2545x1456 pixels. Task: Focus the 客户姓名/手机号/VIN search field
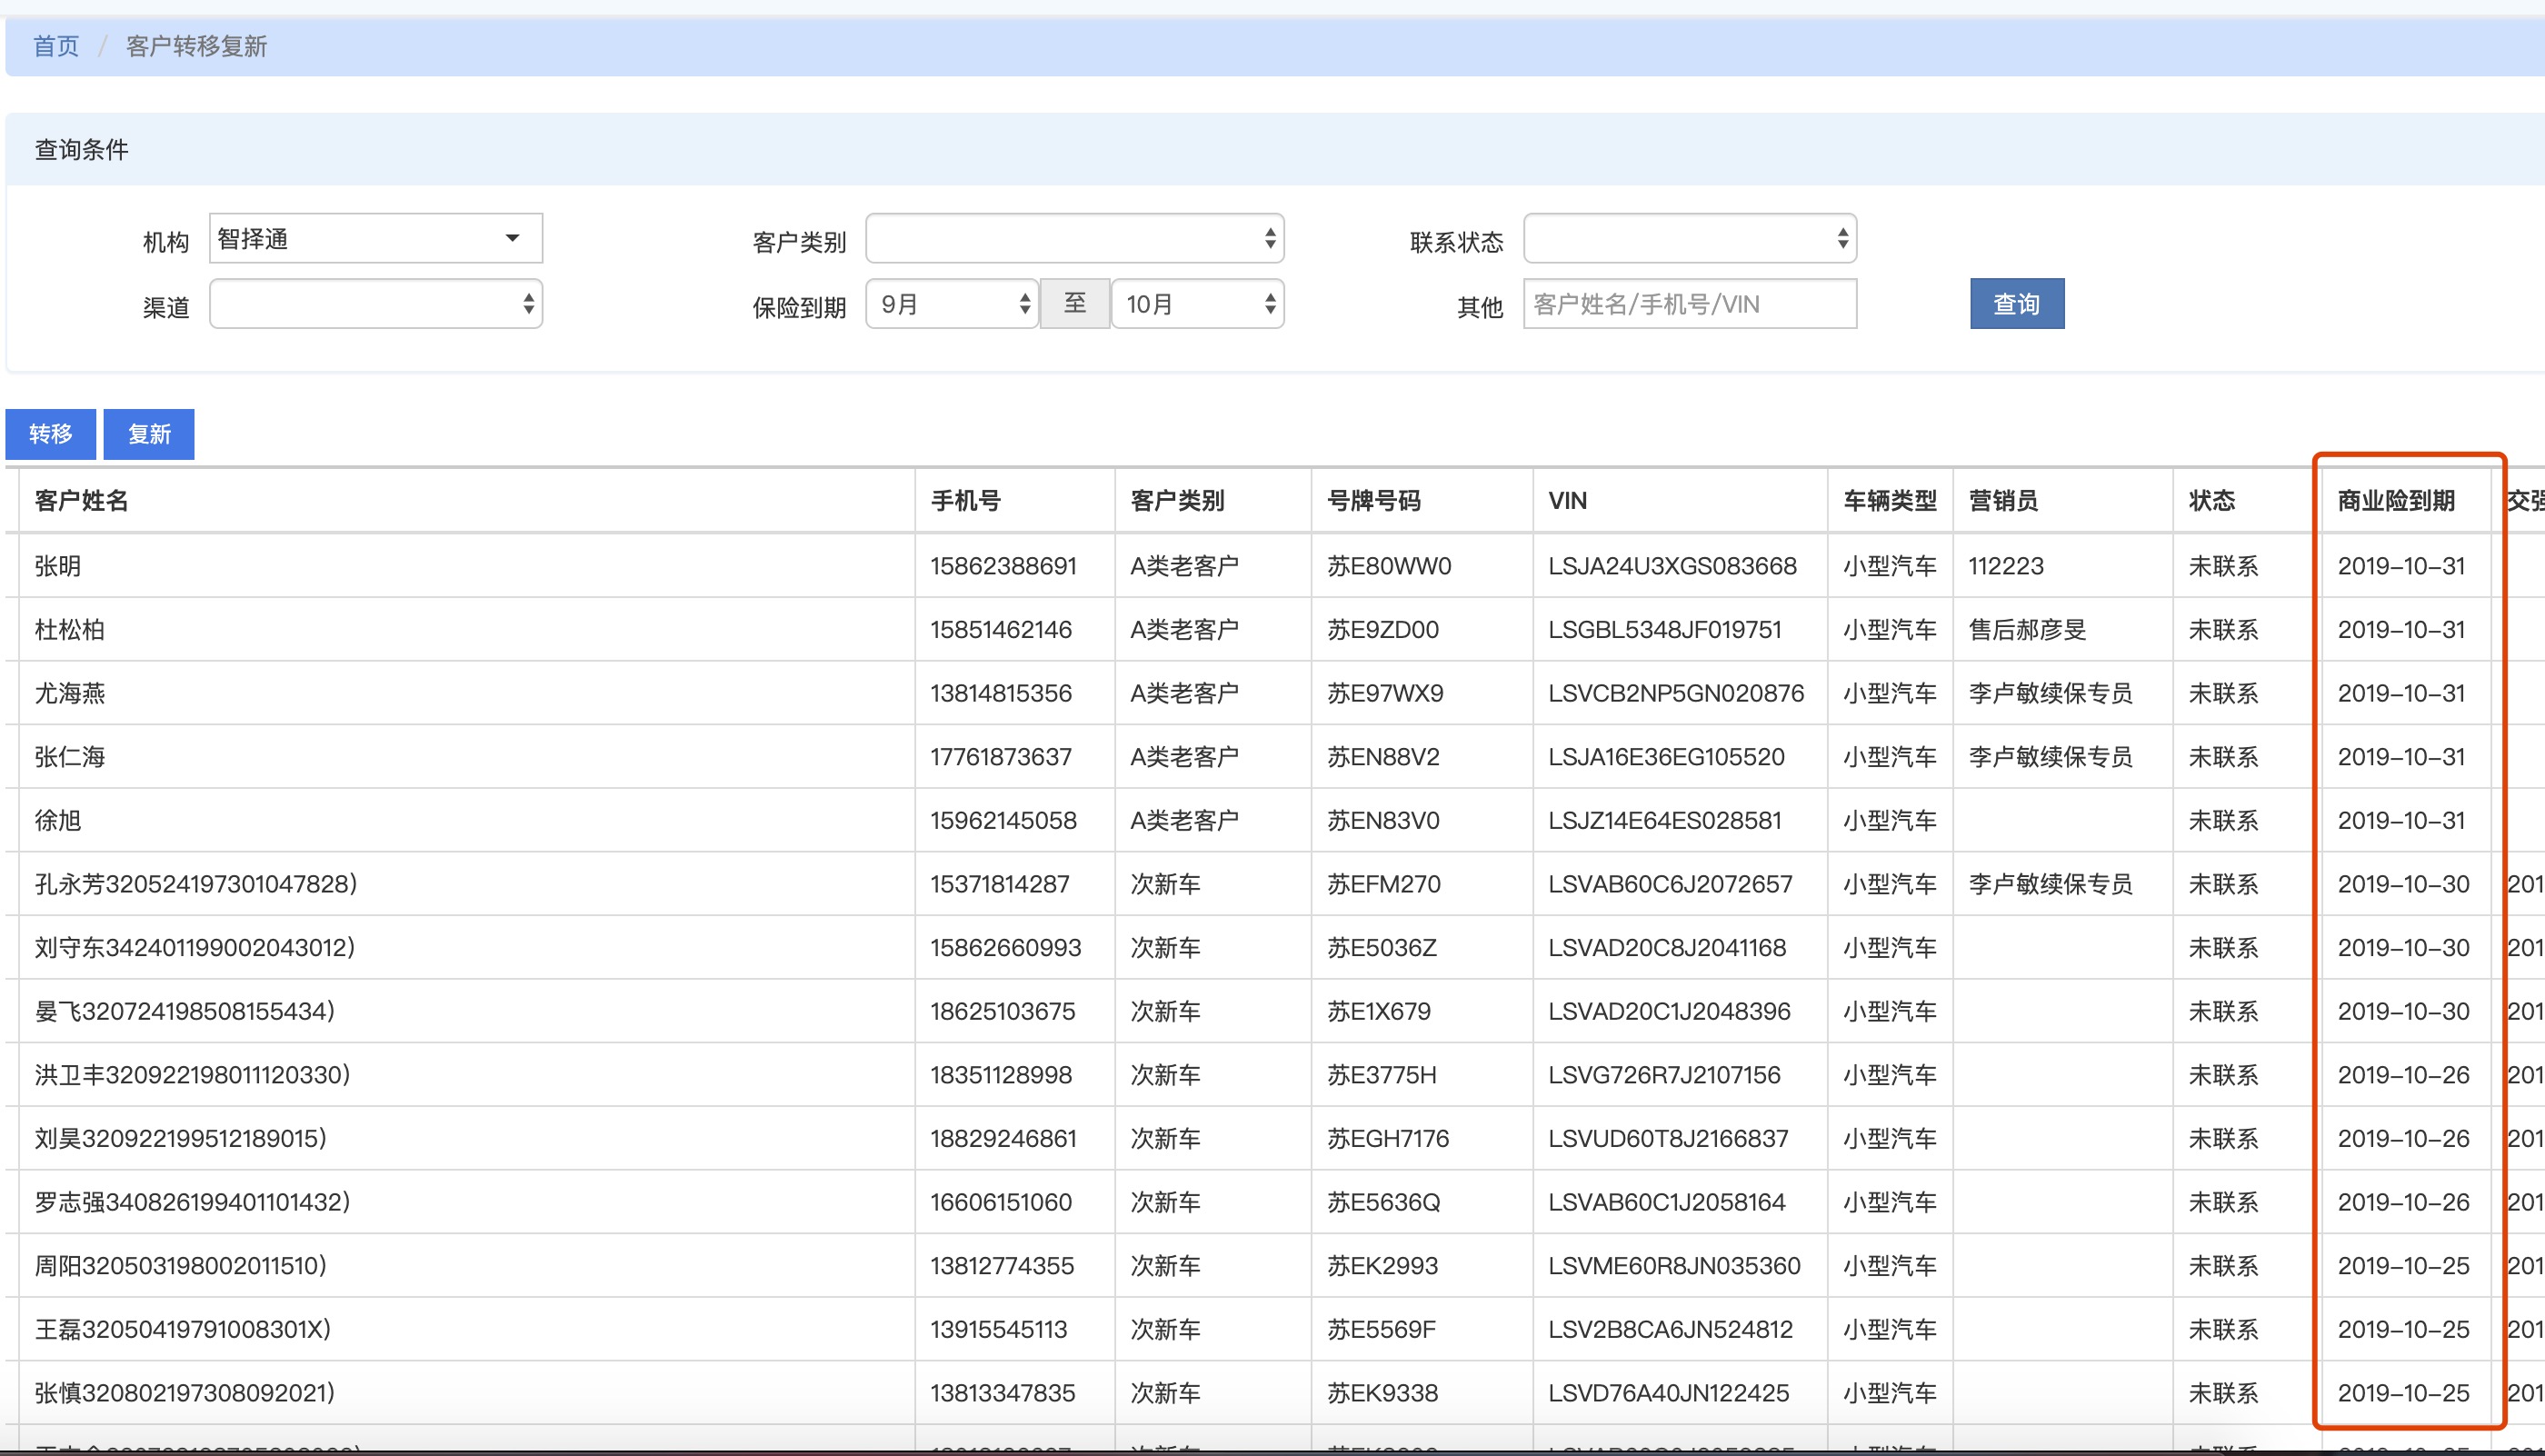(1689, 304)
